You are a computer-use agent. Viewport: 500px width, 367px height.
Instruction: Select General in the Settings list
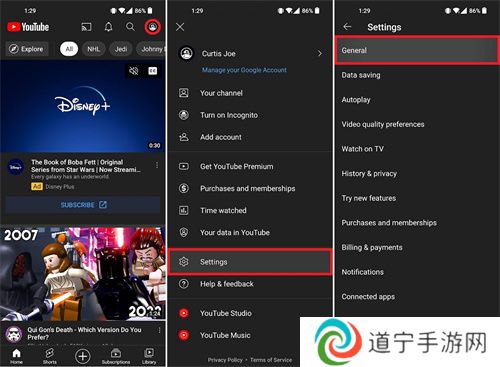[x=417, y=50]
